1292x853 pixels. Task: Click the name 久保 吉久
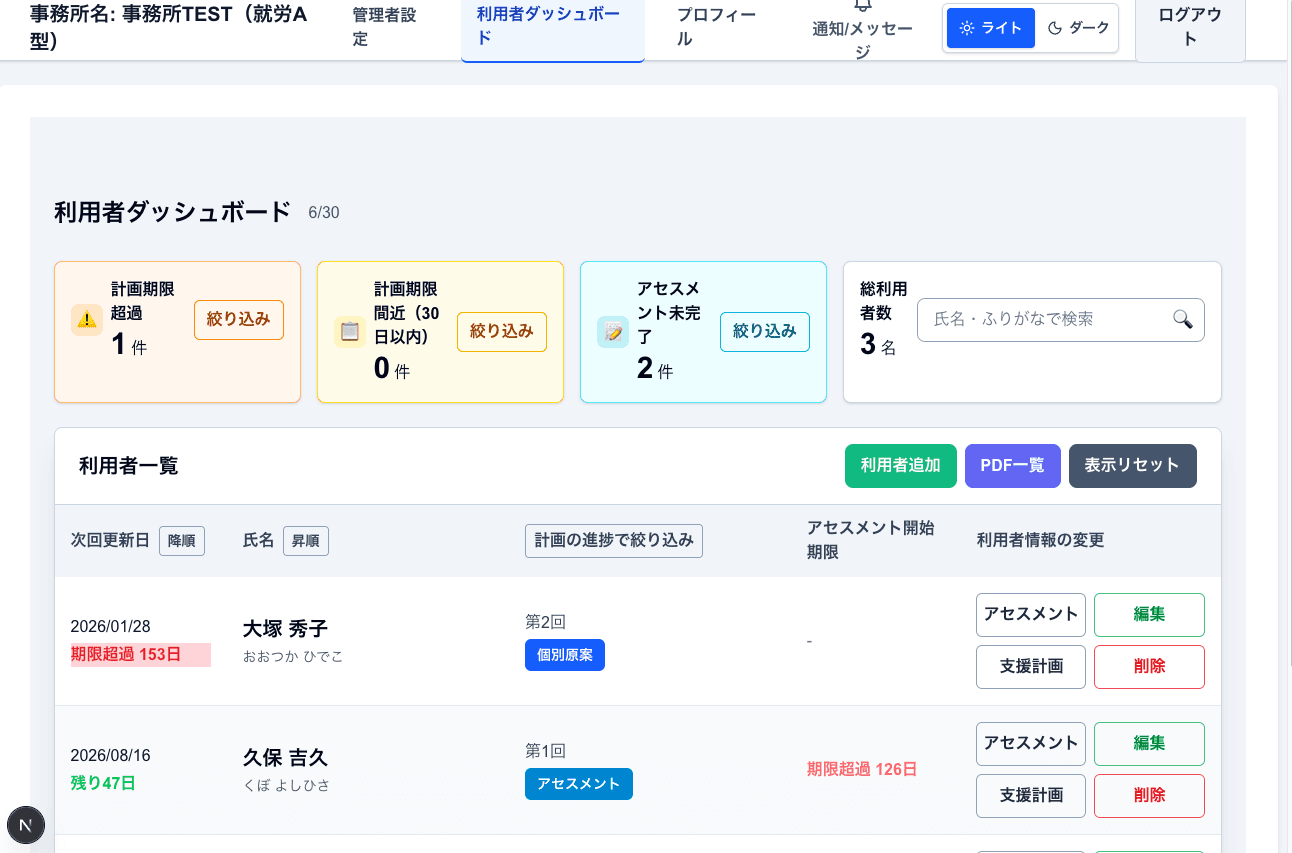(x=285, y=758)
